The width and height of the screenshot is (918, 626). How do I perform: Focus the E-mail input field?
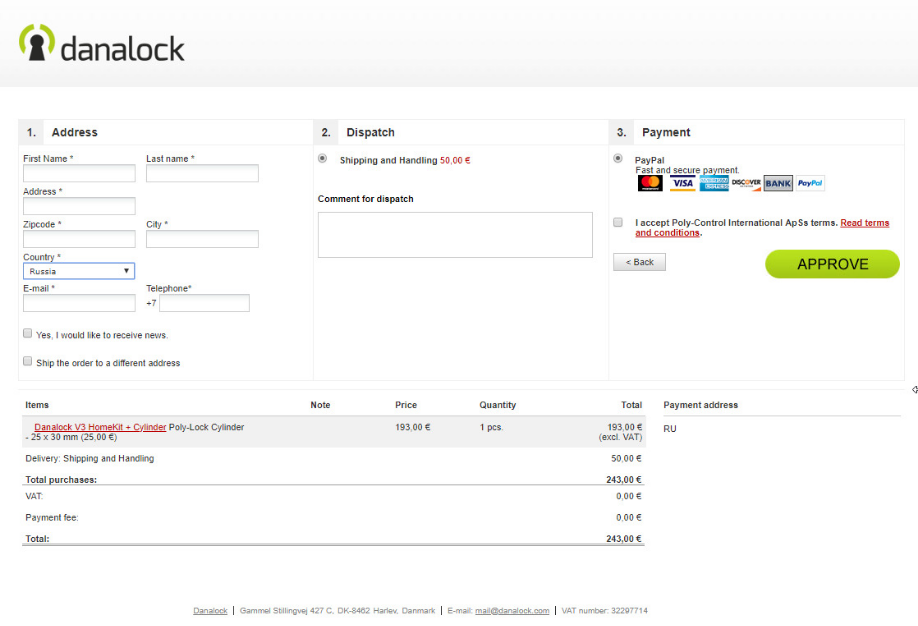[79, 303]
